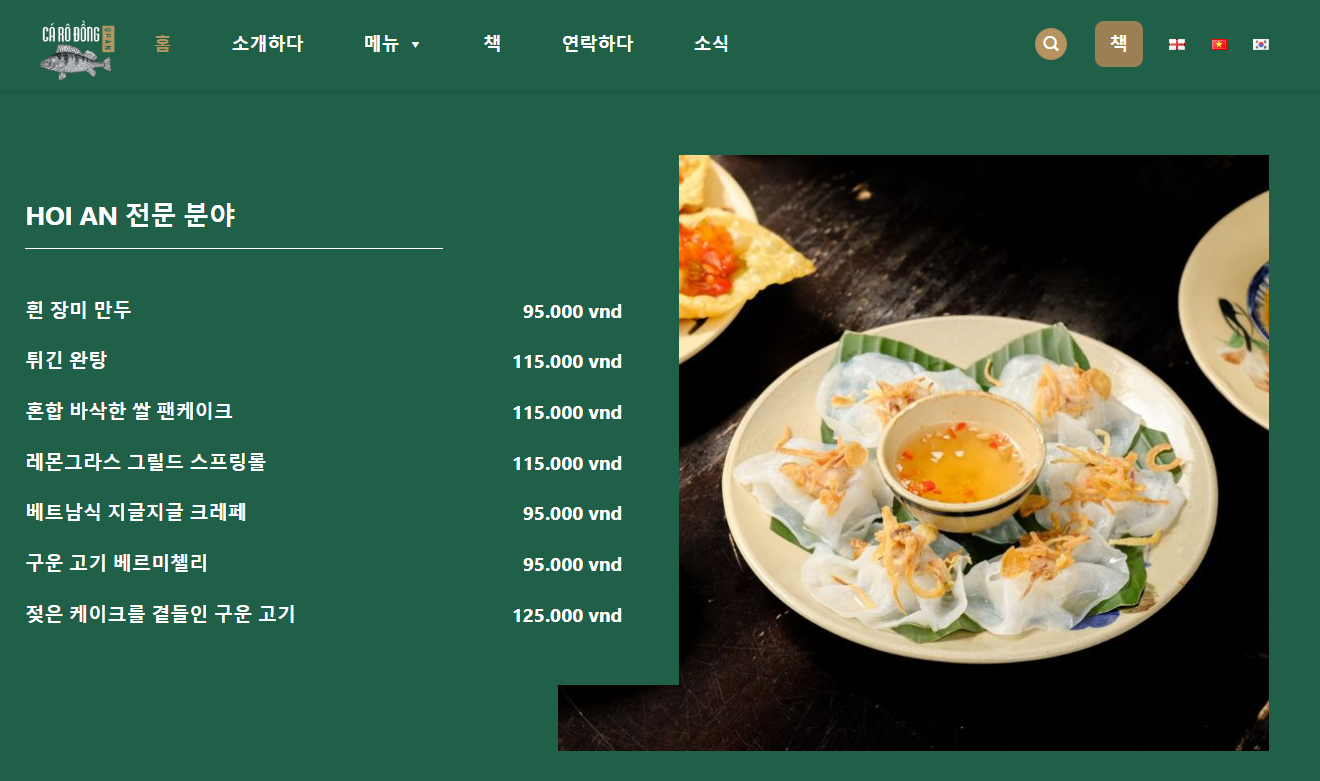Screen dimensions: 1320x781
Task: Click the HOI AN 전문 분야 heading
Action: pos(131,215)
